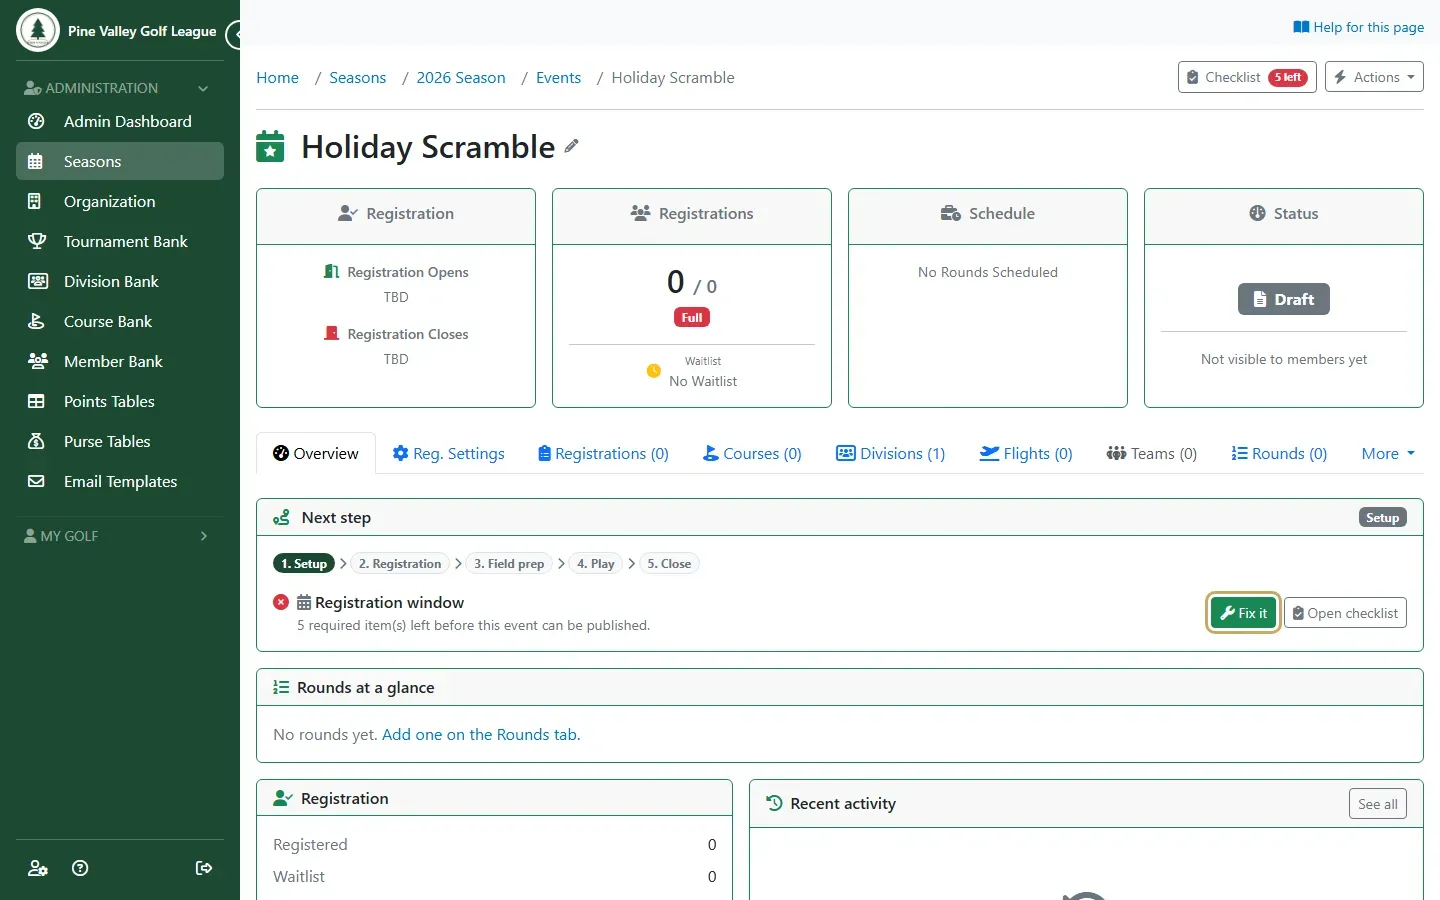This screenshot has width=1440, height=900.
Task: Switch to the Teams (0) tab
Action: (1151, 453)
